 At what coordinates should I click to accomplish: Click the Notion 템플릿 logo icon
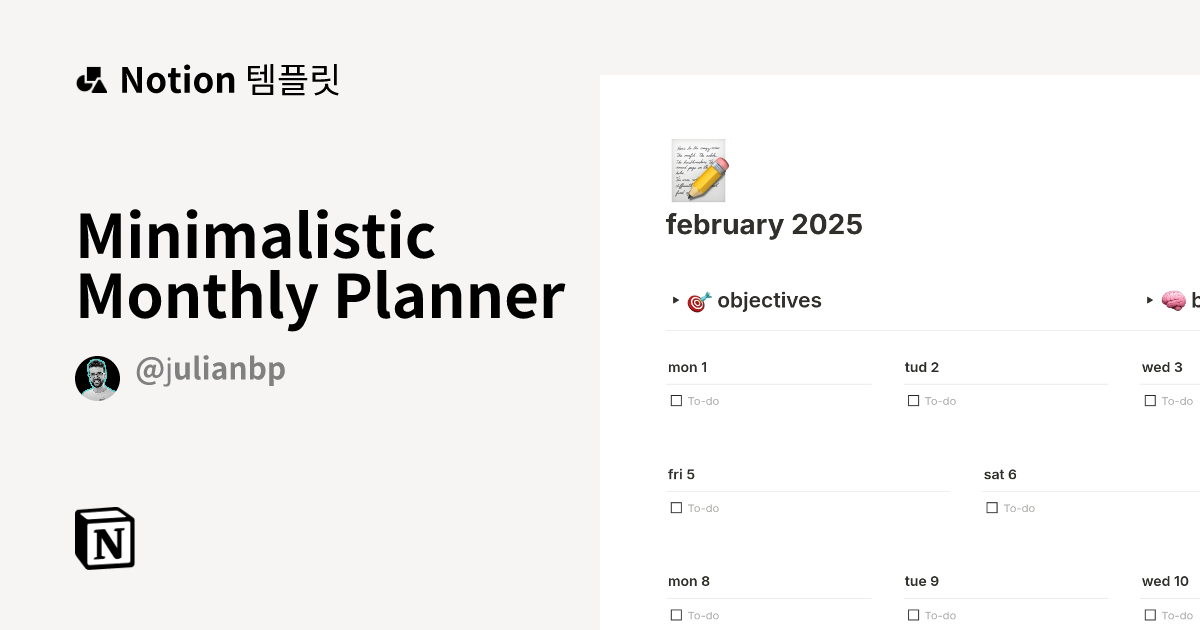94,79
